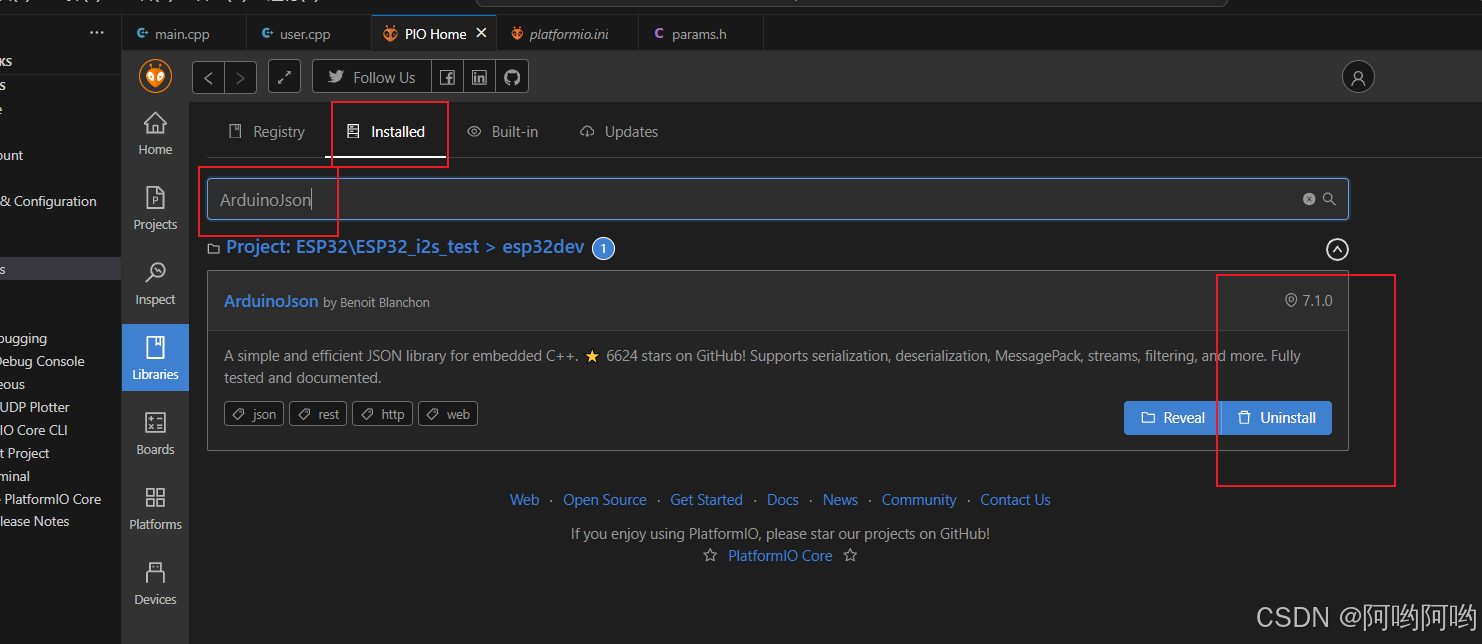Open the user account profile icon
The height and width of the screenshot is (644, 1482).
coord(1358,77)
